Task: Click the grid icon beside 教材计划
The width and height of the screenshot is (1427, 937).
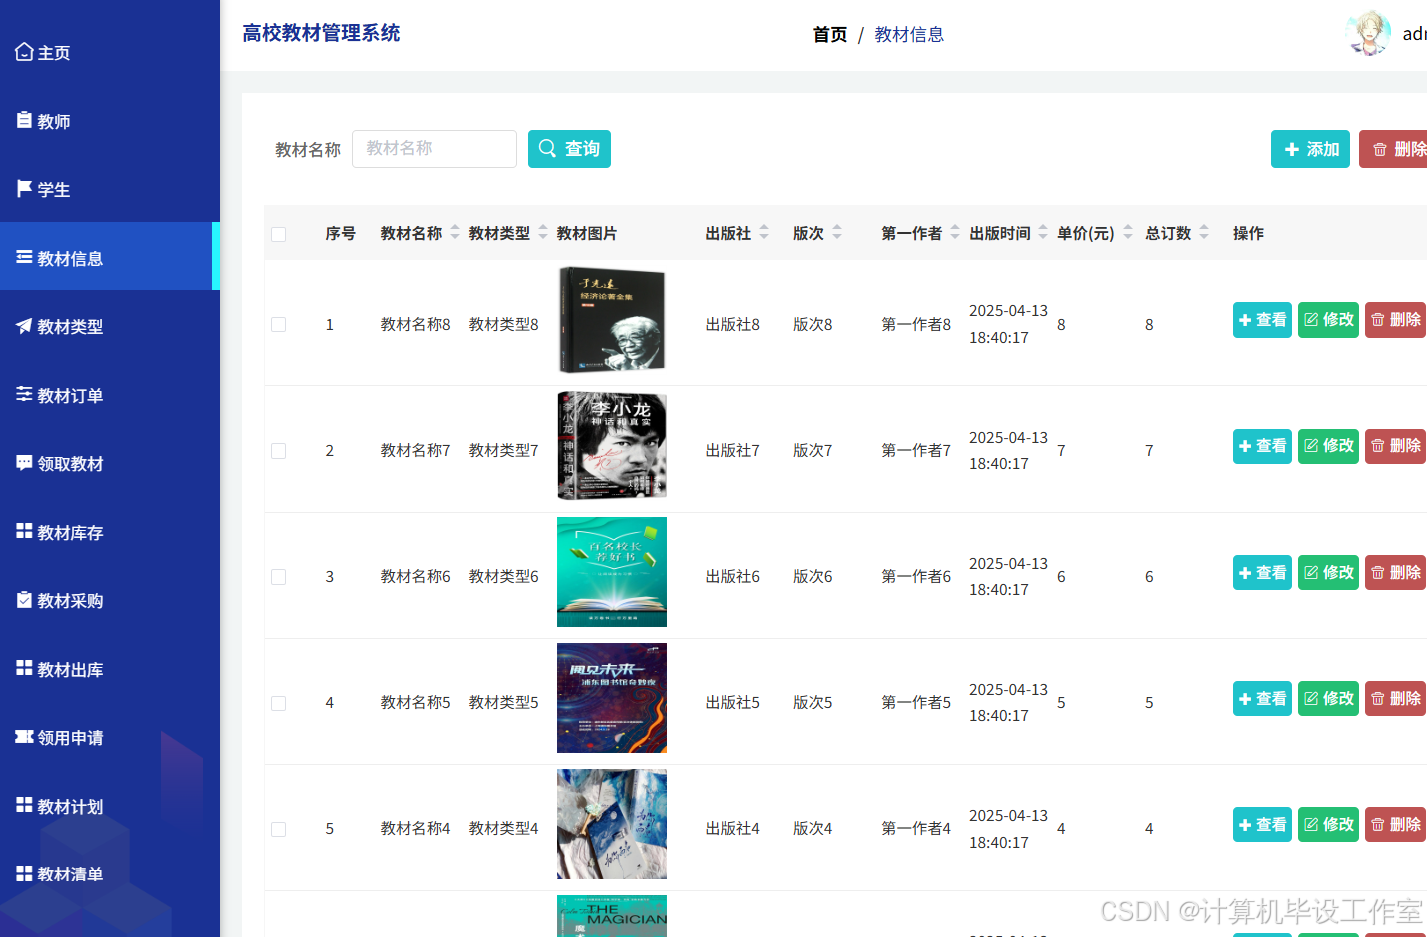Action: click(x=24, y=805)
